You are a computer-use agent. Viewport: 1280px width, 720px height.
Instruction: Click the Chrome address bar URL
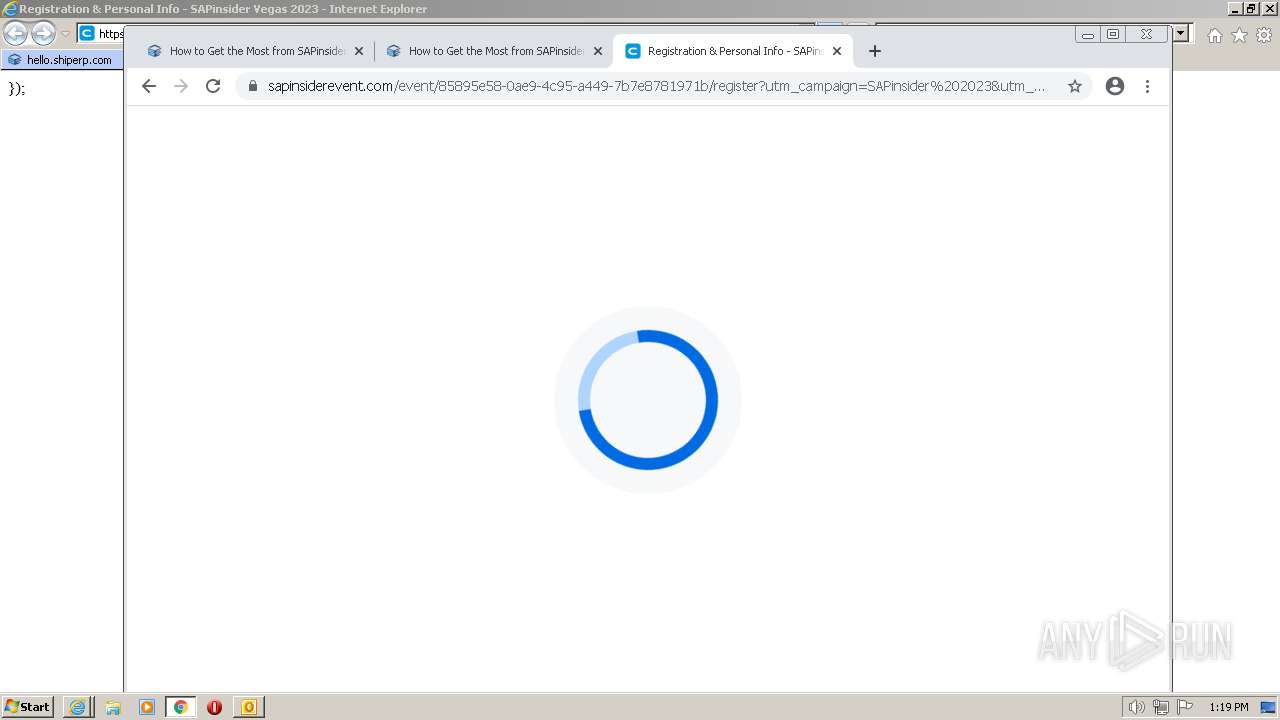tap(656, 86)
